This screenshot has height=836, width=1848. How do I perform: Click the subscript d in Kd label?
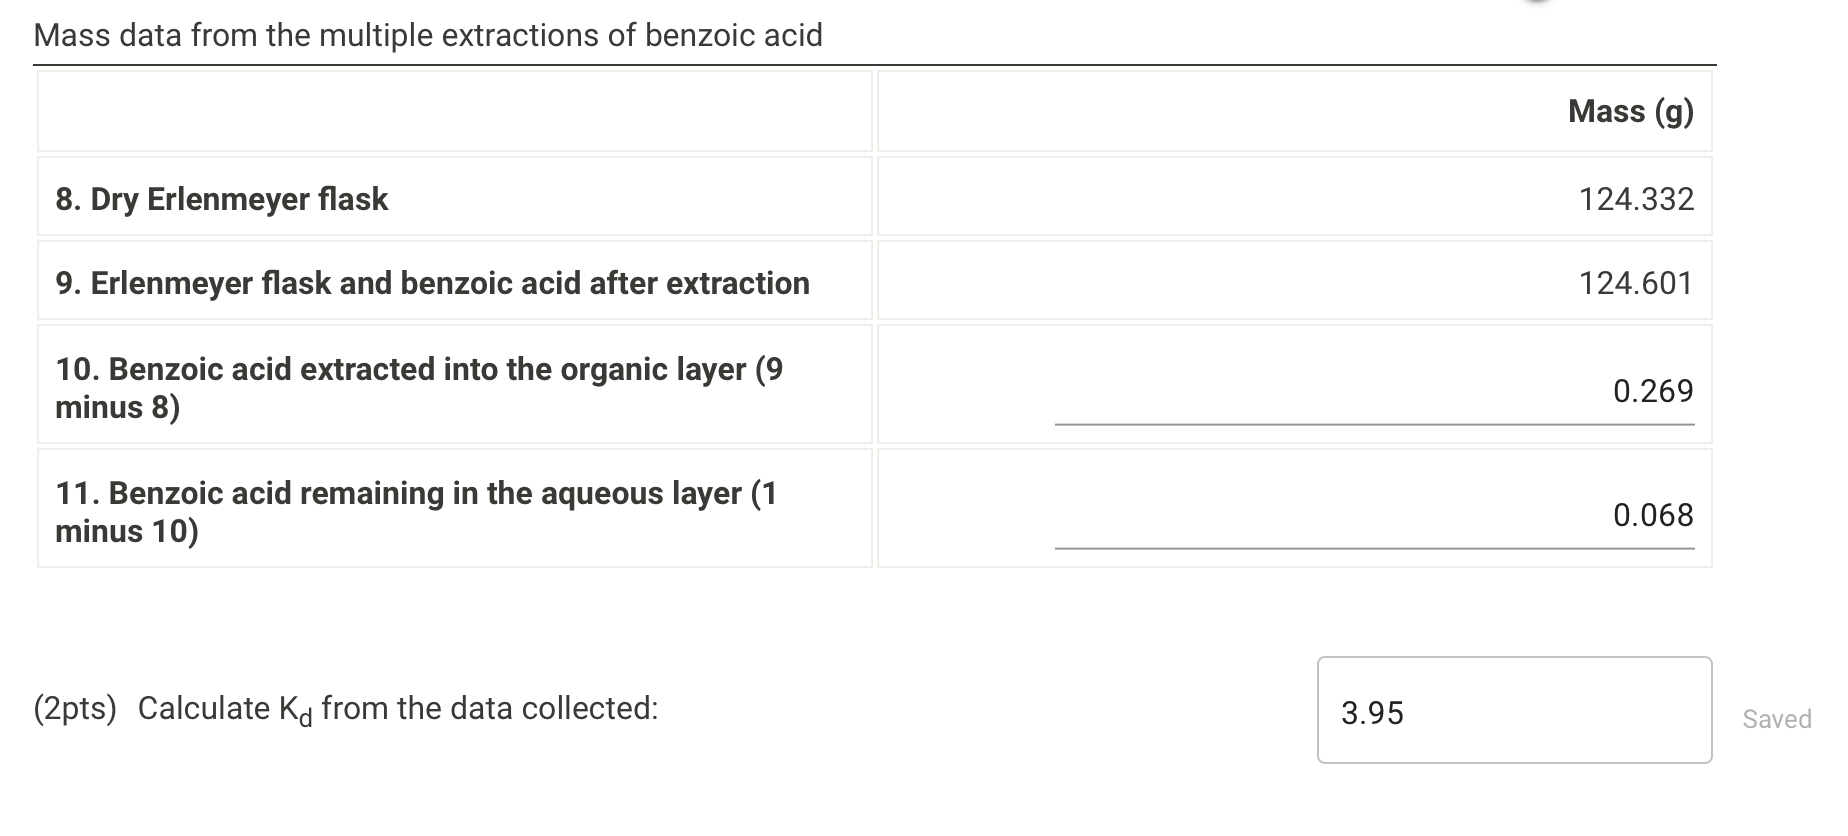(x=305, y=716)
